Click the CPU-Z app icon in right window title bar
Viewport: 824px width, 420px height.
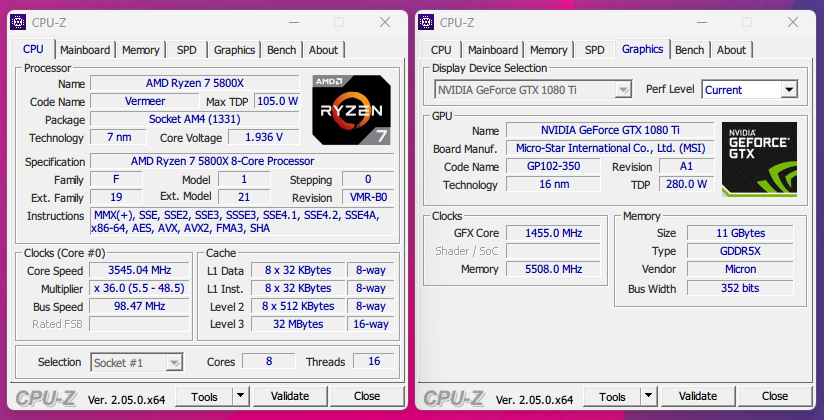(426, 23)
